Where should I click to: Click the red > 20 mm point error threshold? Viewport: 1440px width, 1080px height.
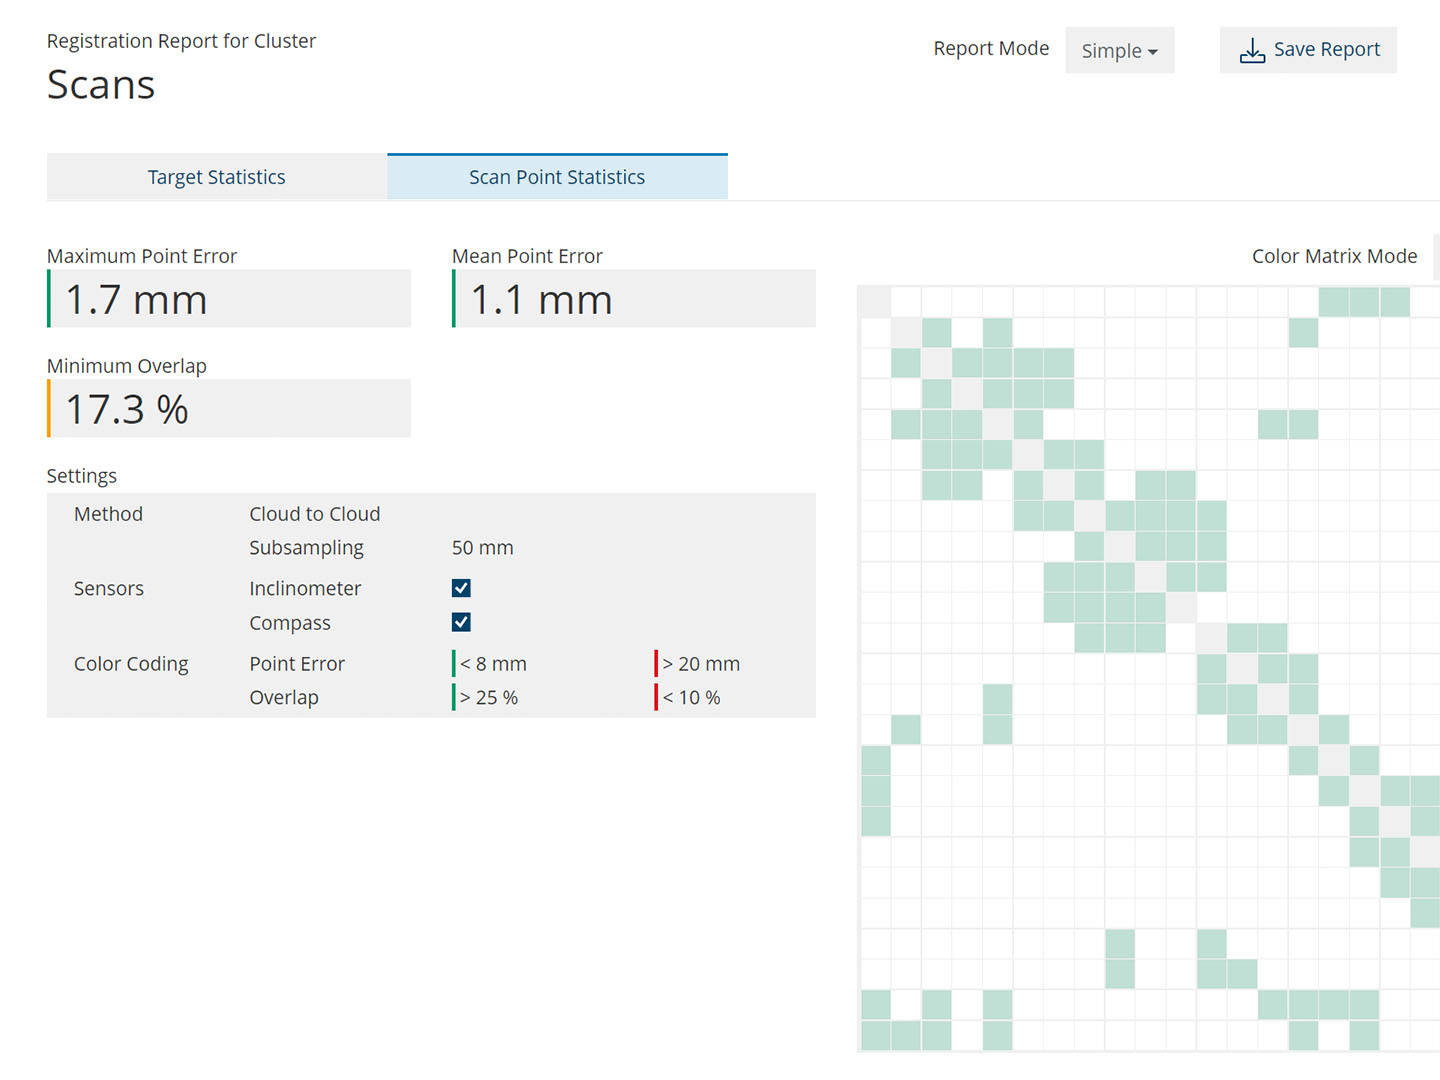700,664
